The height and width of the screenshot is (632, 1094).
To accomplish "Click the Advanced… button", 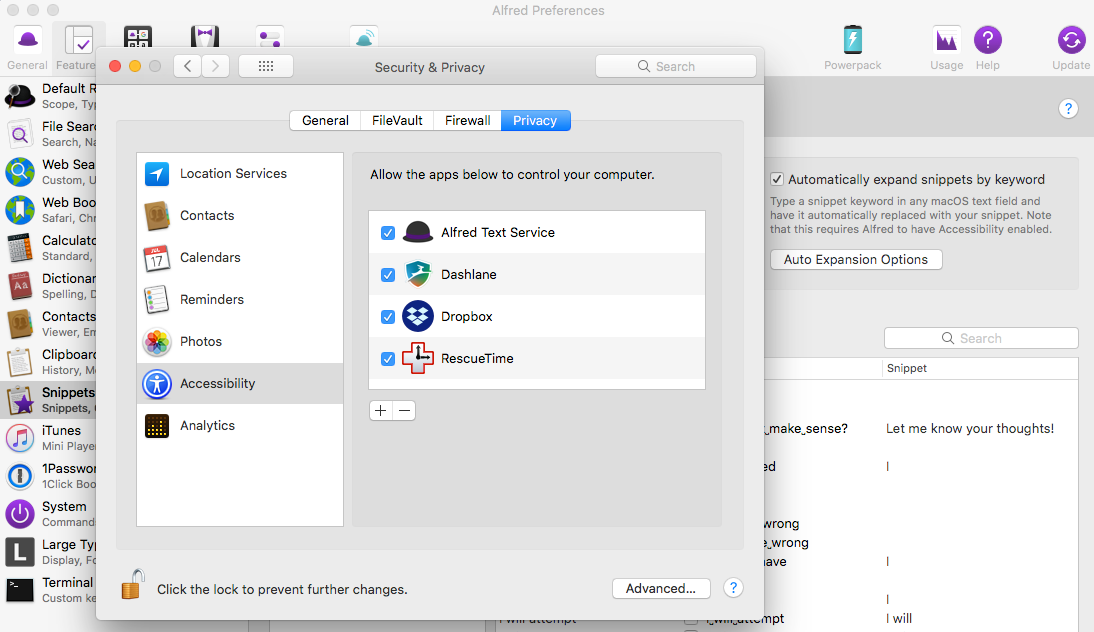I will (x=661, y=588).
